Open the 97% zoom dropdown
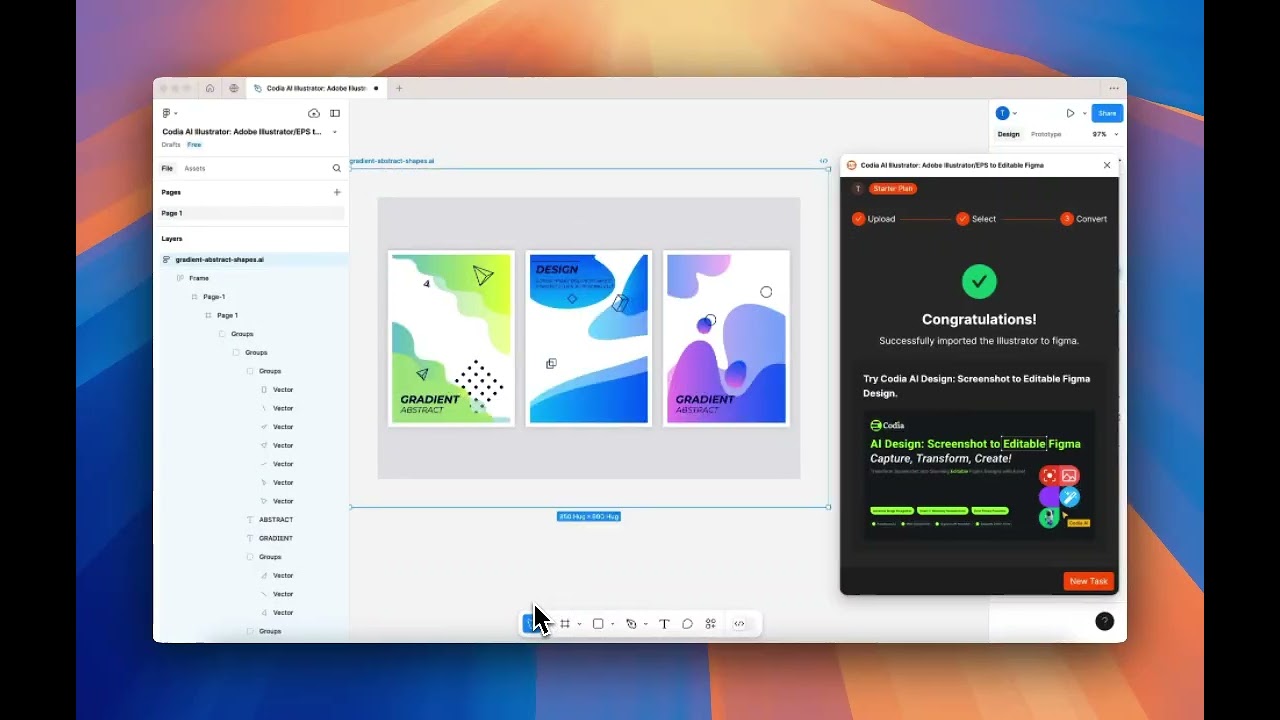This screenshot has height=720, width=1280. [1105, 134]
